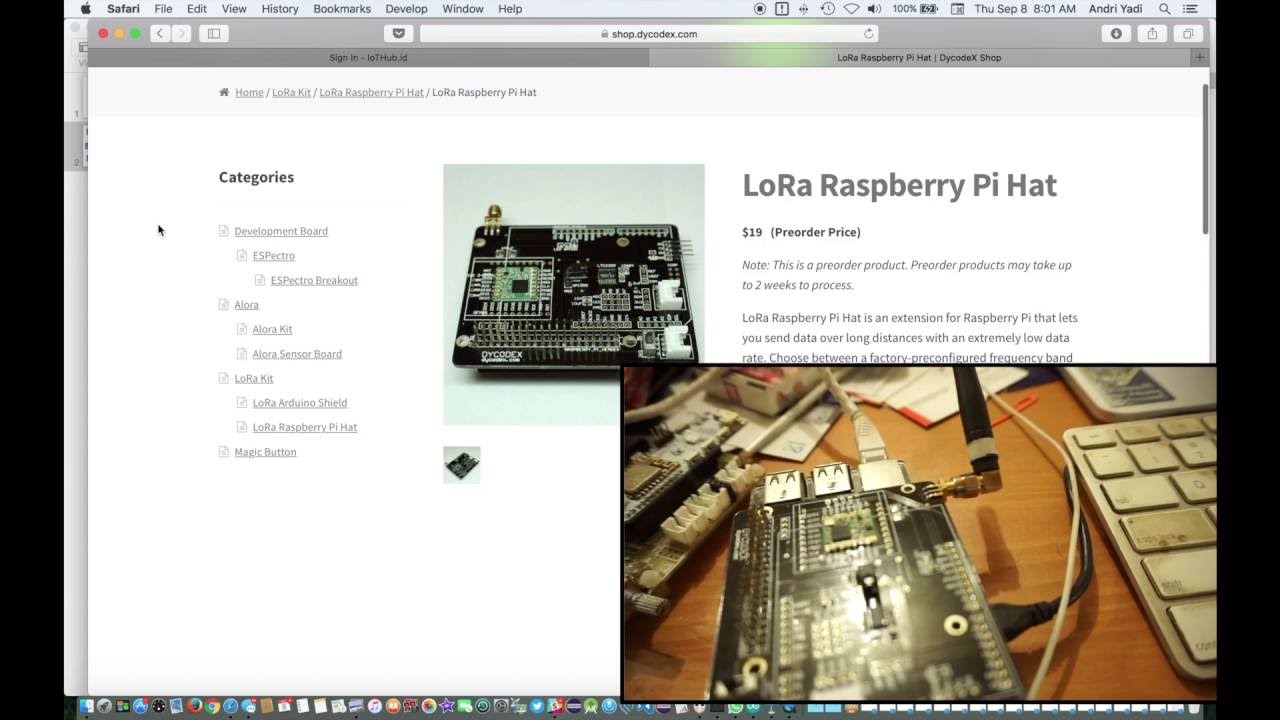Go forward with Safari's forward arrow
Viewport: 1280px width, 720px height.
point(181,33)
